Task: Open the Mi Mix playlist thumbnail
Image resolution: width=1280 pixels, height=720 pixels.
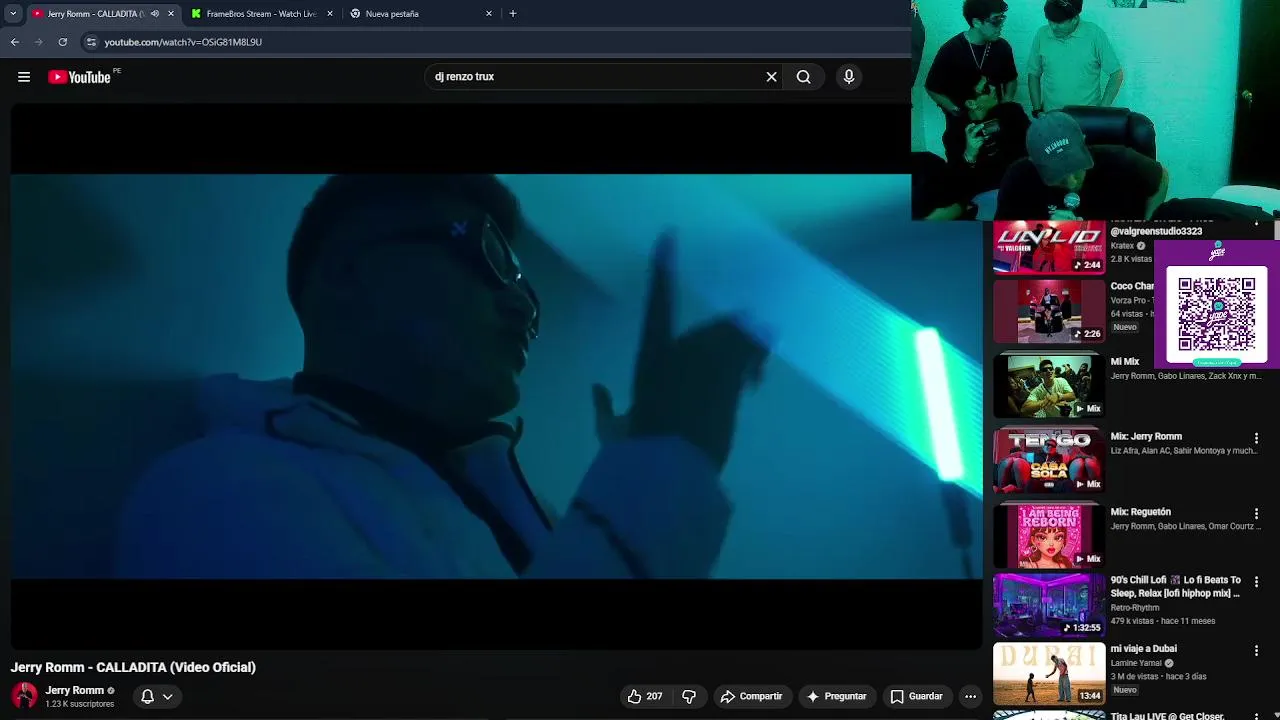Action: coord(1048,385)
